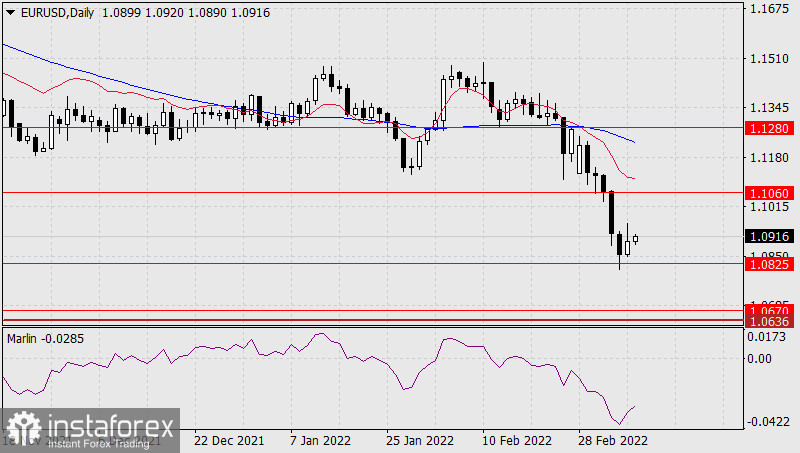The width and height of the screenshot is (800, 453).
Task: Click the 1.1675 price scale value
Action: point(769,9)
